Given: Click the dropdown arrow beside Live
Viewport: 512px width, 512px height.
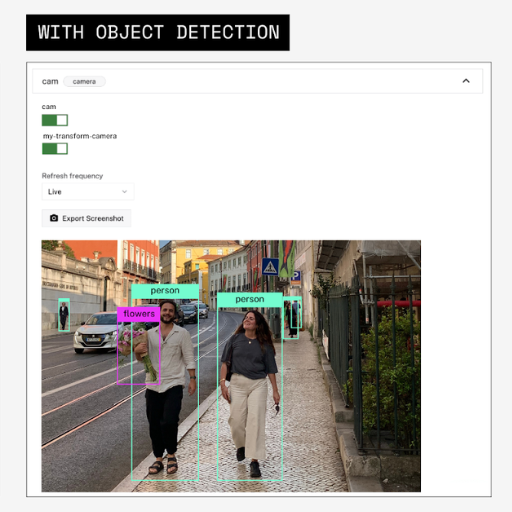Looking at the screenshot, I should point(124,192).
